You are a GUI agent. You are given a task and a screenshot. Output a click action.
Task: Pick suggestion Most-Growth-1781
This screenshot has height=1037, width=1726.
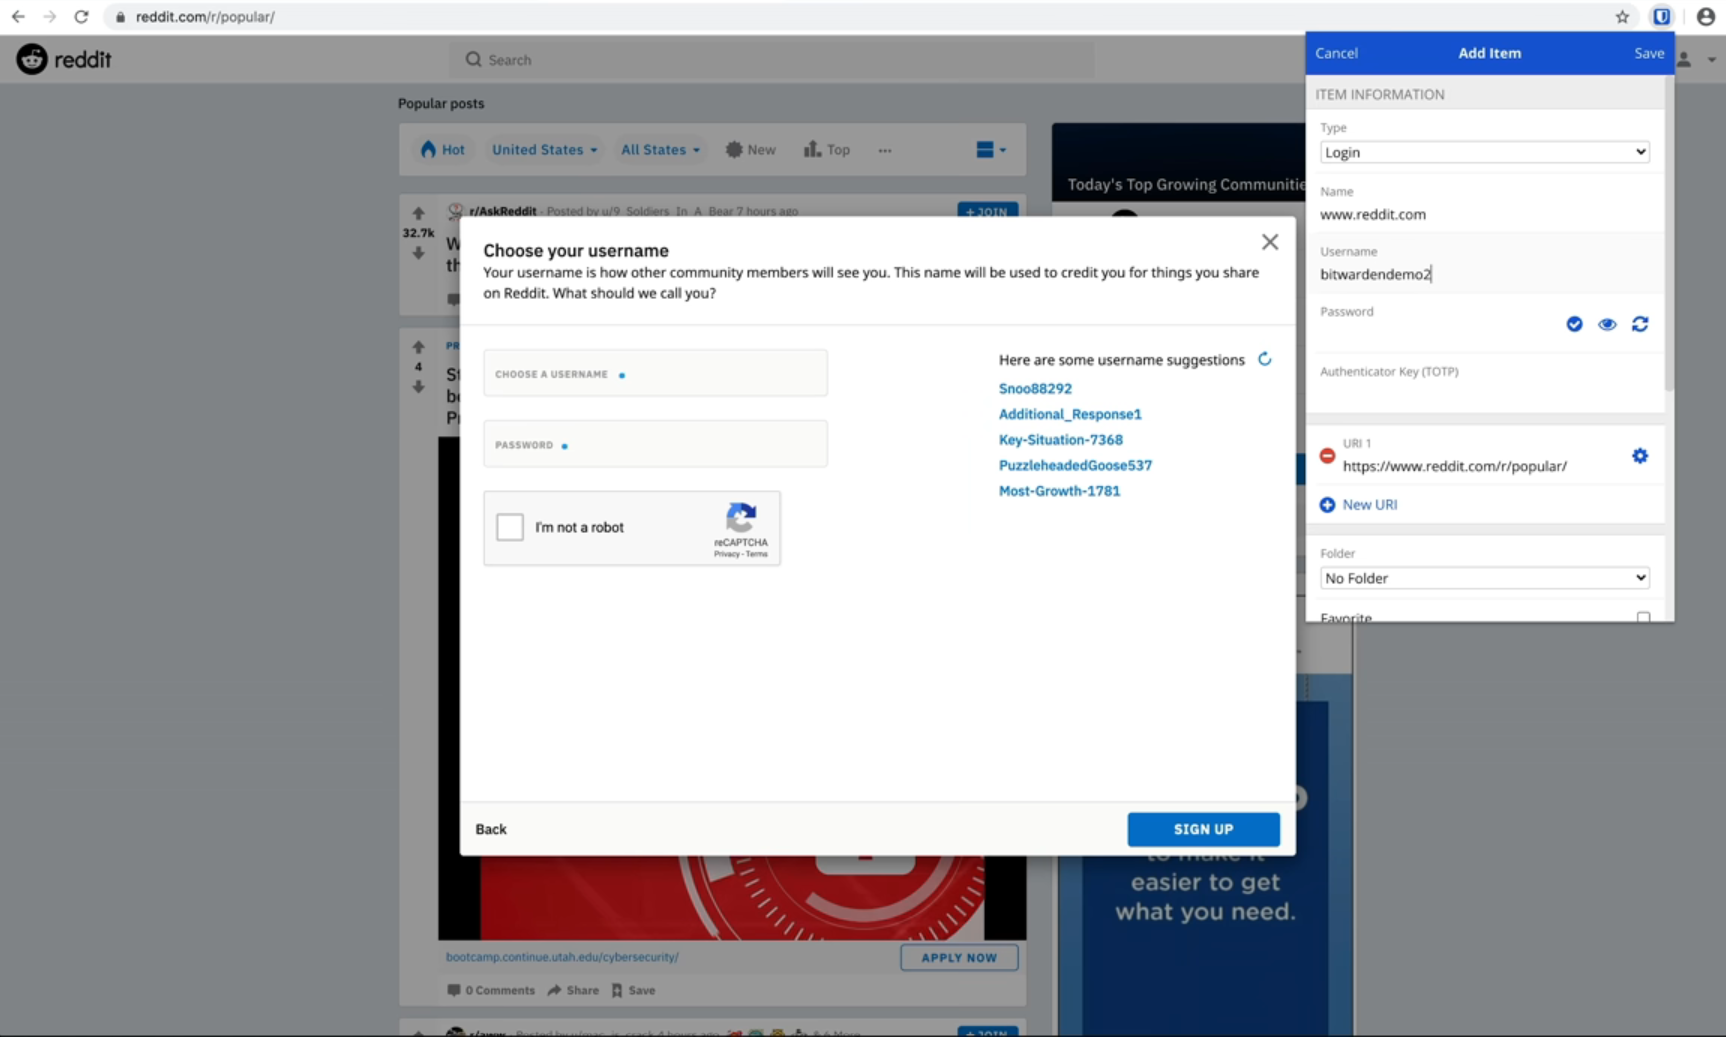click(1059, 491)
